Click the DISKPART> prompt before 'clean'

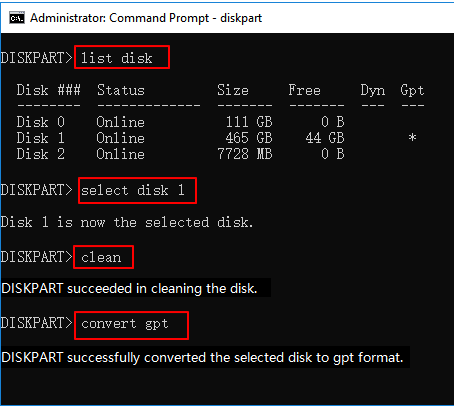click(x=36, y=257)
